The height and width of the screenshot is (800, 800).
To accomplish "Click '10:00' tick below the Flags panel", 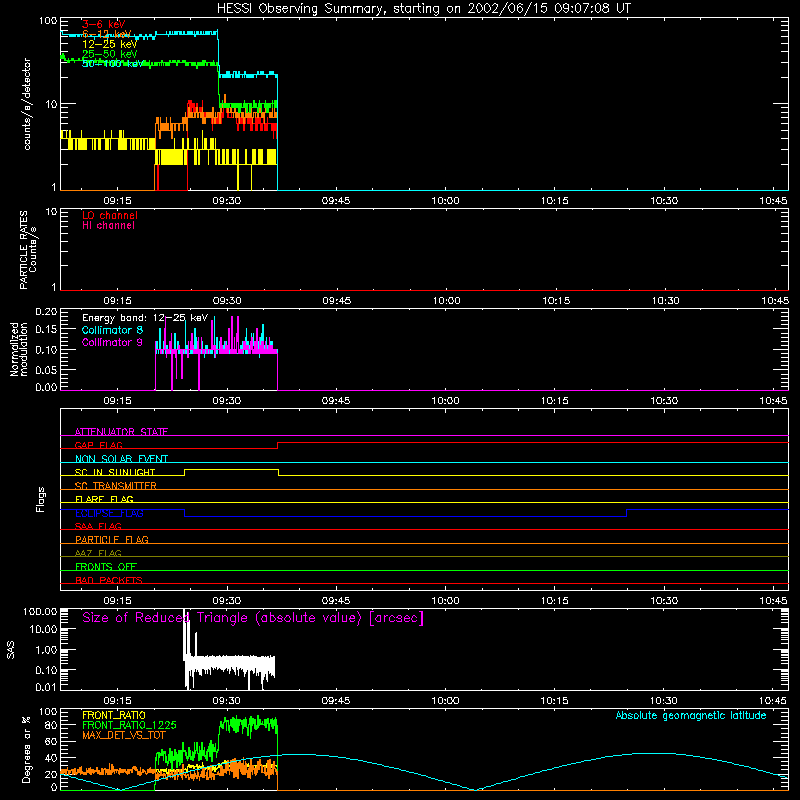I will pyautogui.click(x=445, y=601).
